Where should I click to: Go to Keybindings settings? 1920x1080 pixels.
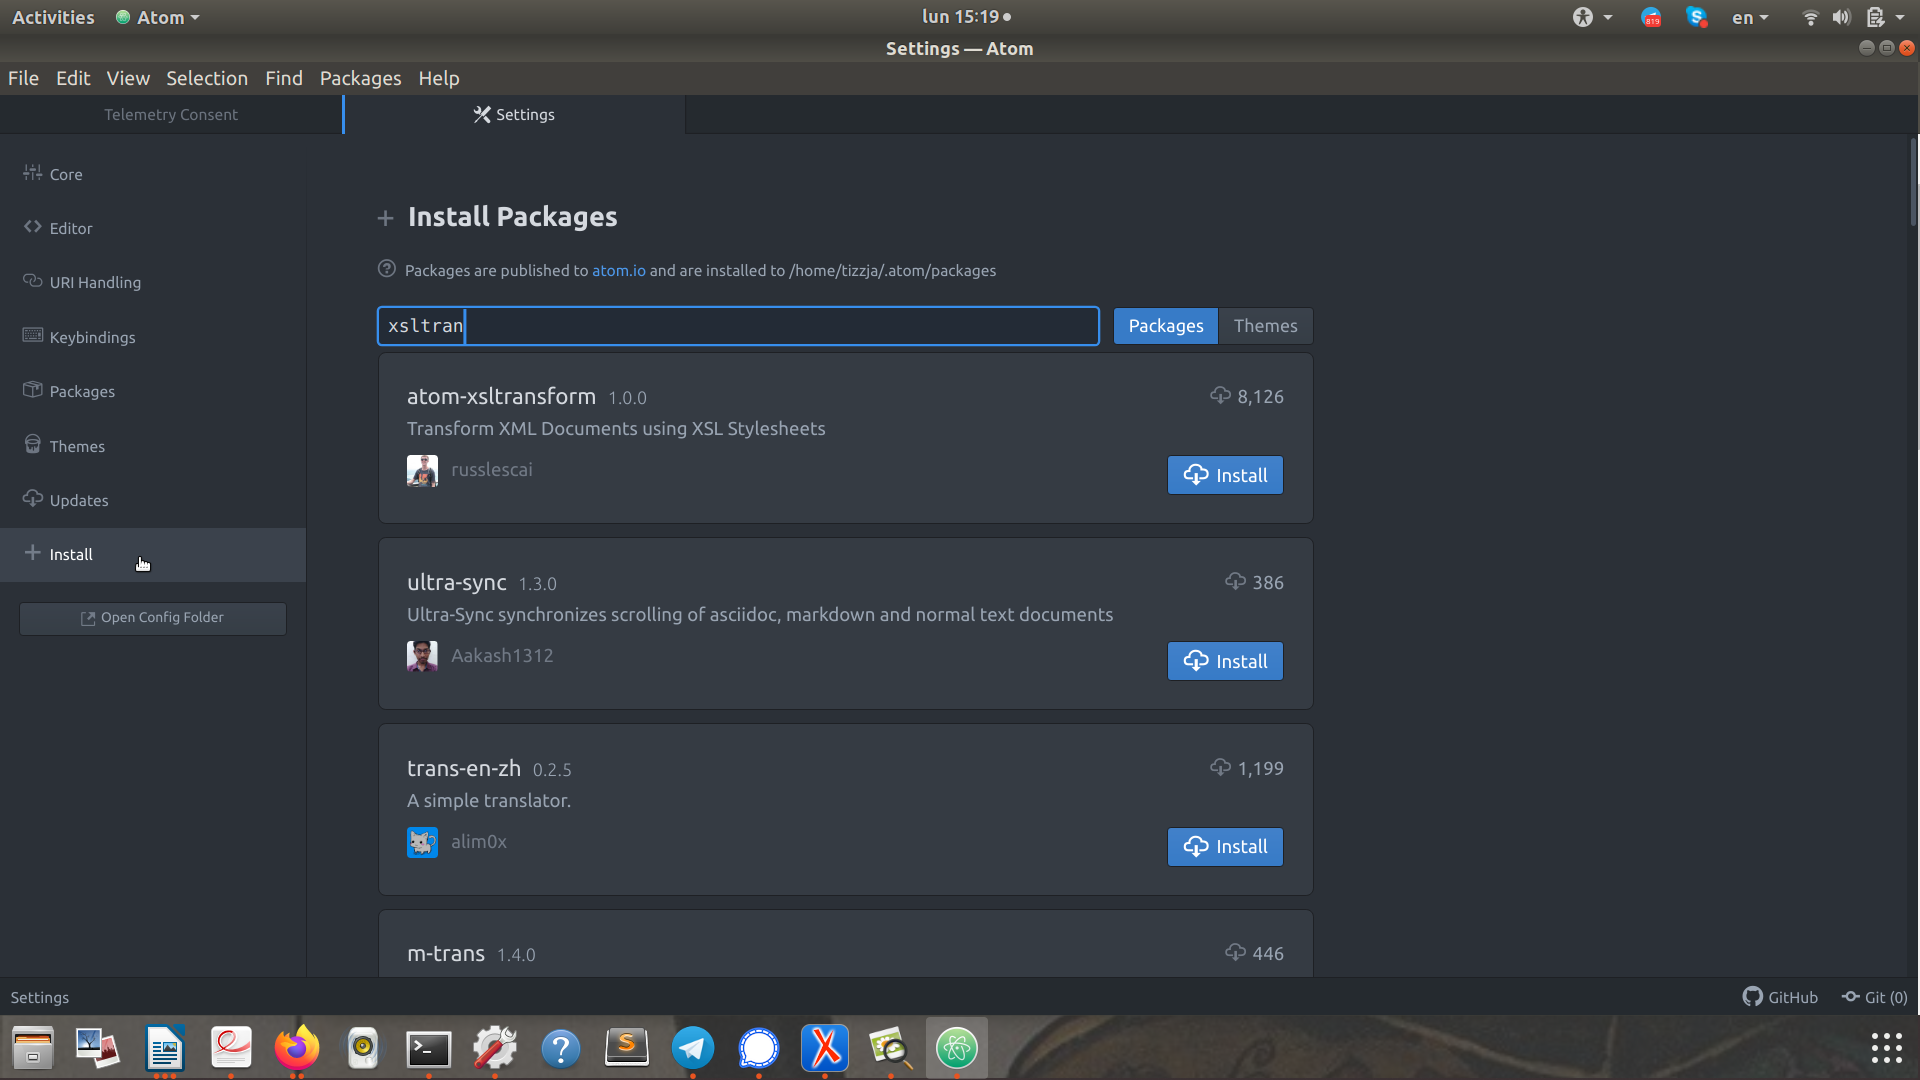pos(153,337)
